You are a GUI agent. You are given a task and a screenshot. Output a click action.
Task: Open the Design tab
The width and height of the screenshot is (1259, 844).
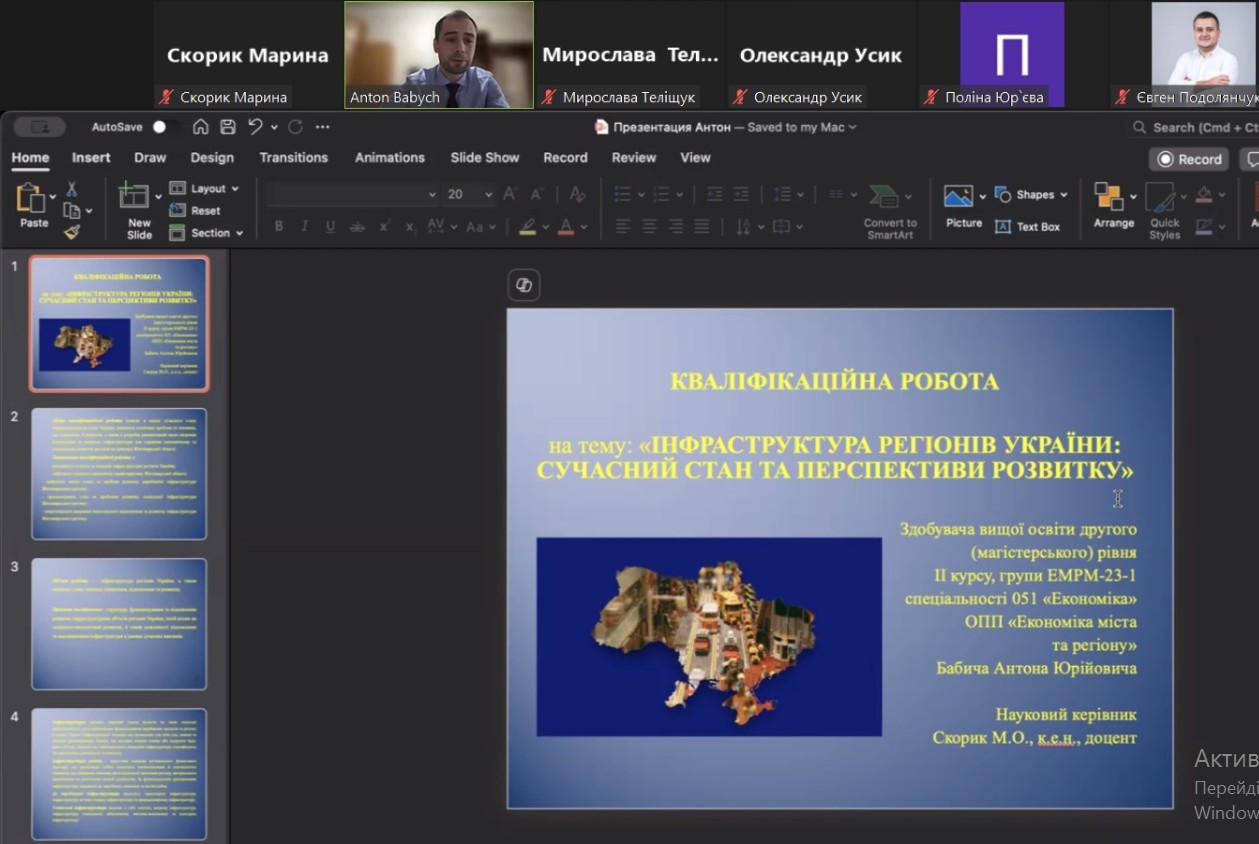(212, 157)
